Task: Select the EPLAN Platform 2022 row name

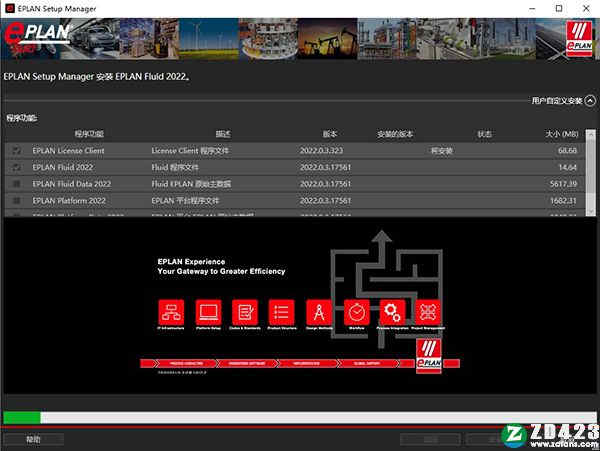Action: (x=69, y=200)
